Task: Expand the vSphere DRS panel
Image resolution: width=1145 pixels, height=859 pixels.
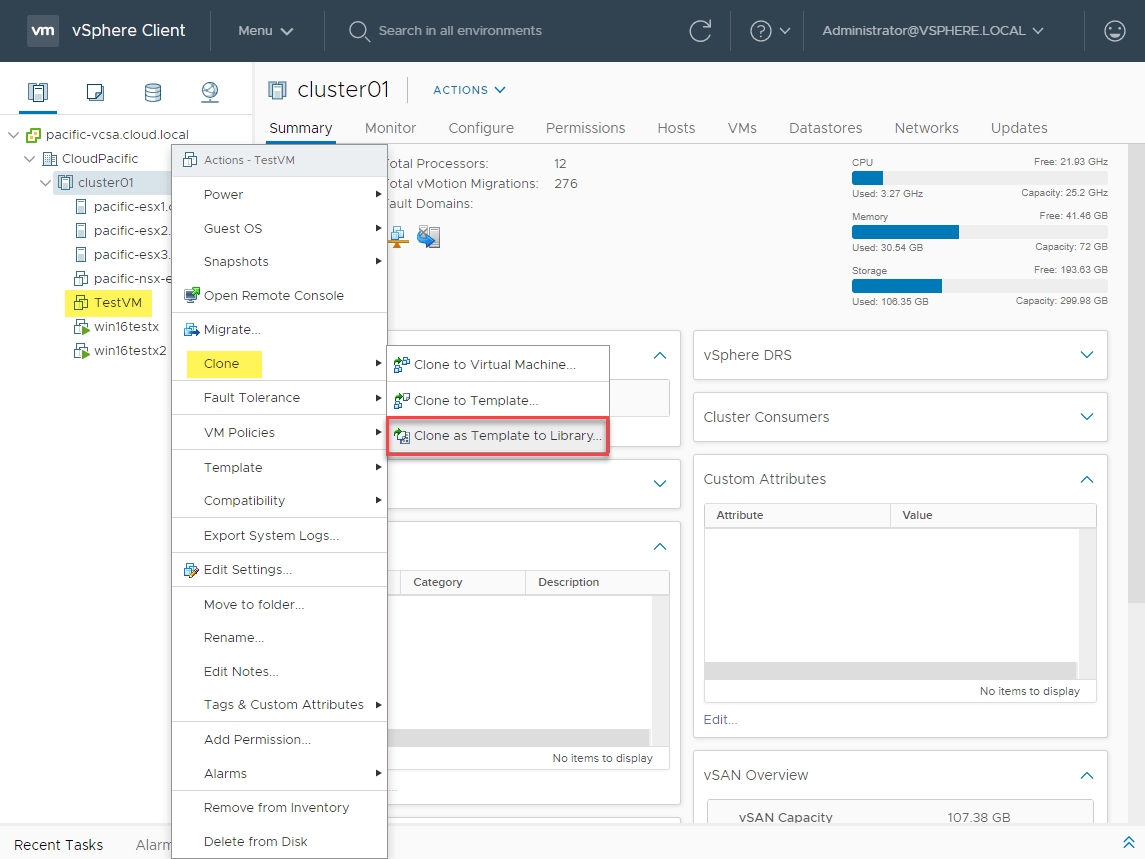Action: (x=1087, y=355)
